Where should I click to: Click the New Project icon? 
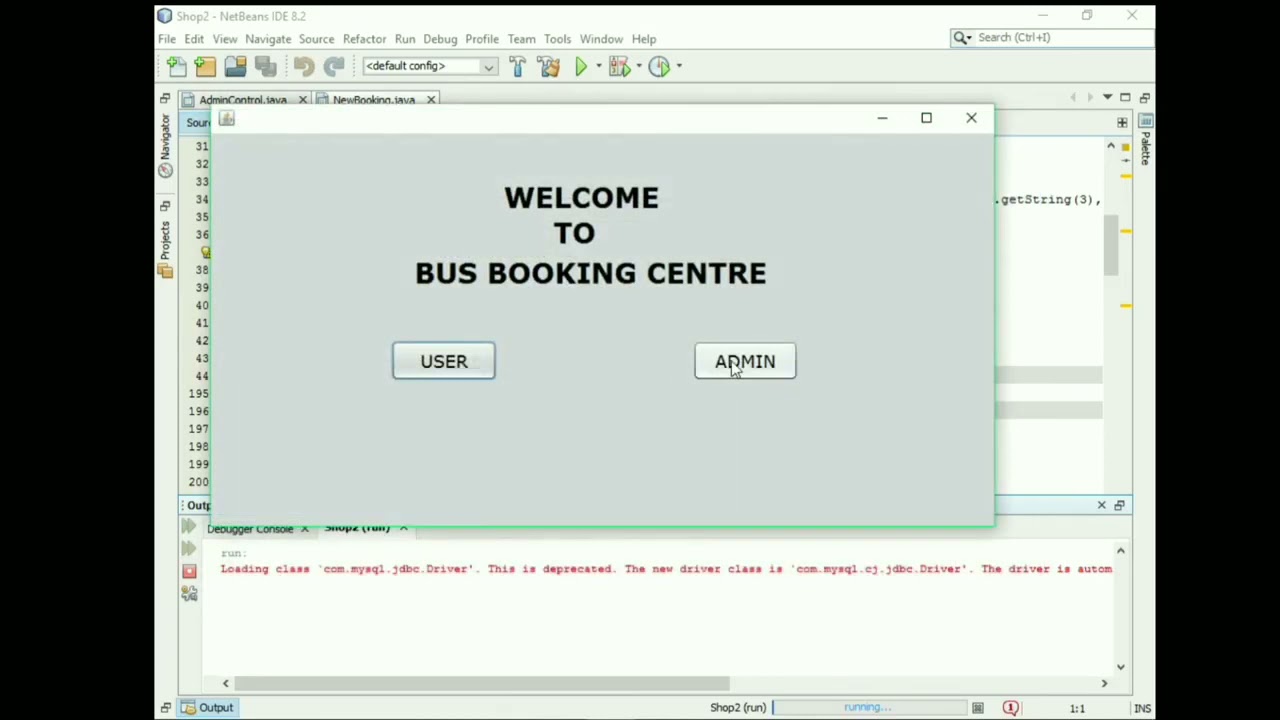click(205, 66)
